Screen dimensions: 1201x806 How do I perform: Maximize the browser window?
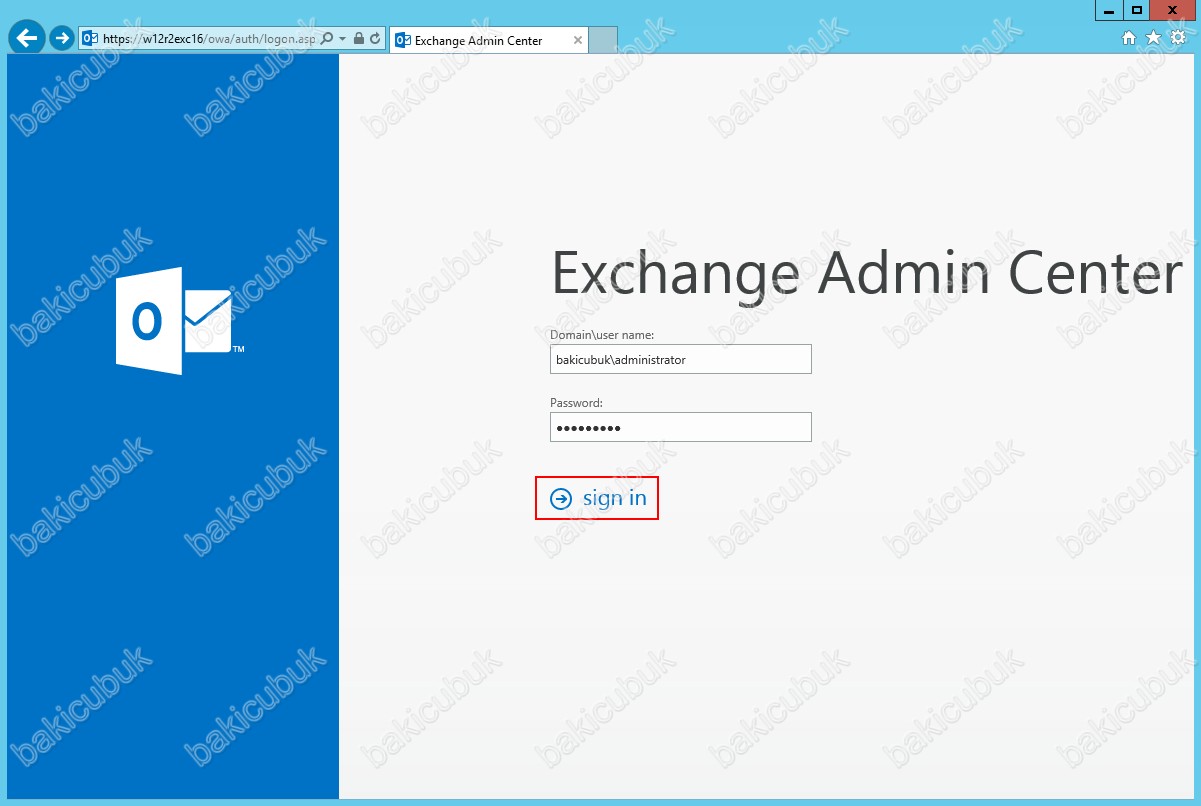[1136, 10]
